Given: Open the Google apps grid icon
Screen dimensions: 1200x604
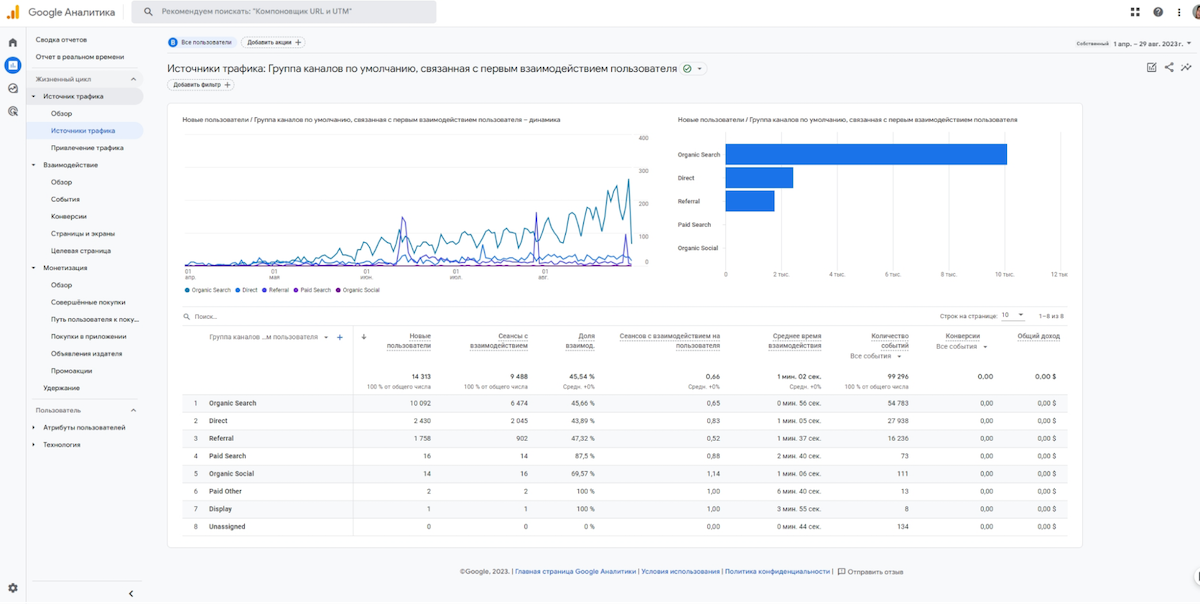Looking at the screenshot, I should pyautogui.click(x=1135, y=12).
